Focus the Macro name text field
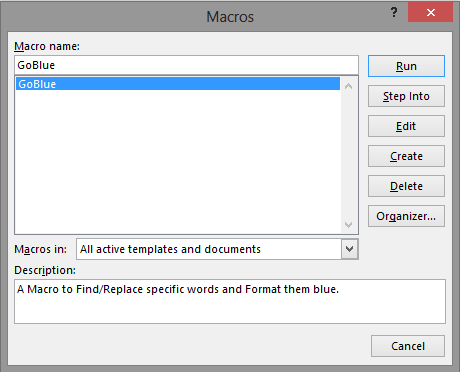The width and height of the screenshot is (460, 372). (186, 65)
